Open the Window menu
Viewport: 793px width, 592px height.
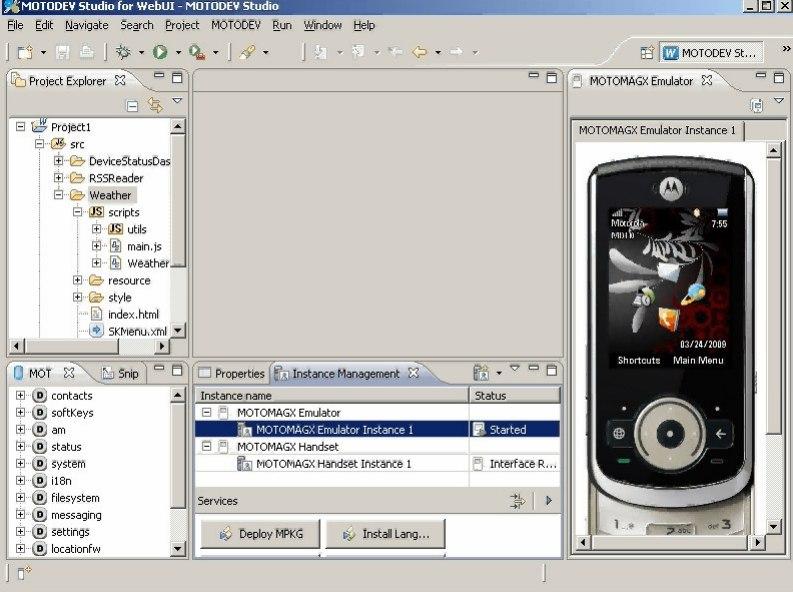323,25
